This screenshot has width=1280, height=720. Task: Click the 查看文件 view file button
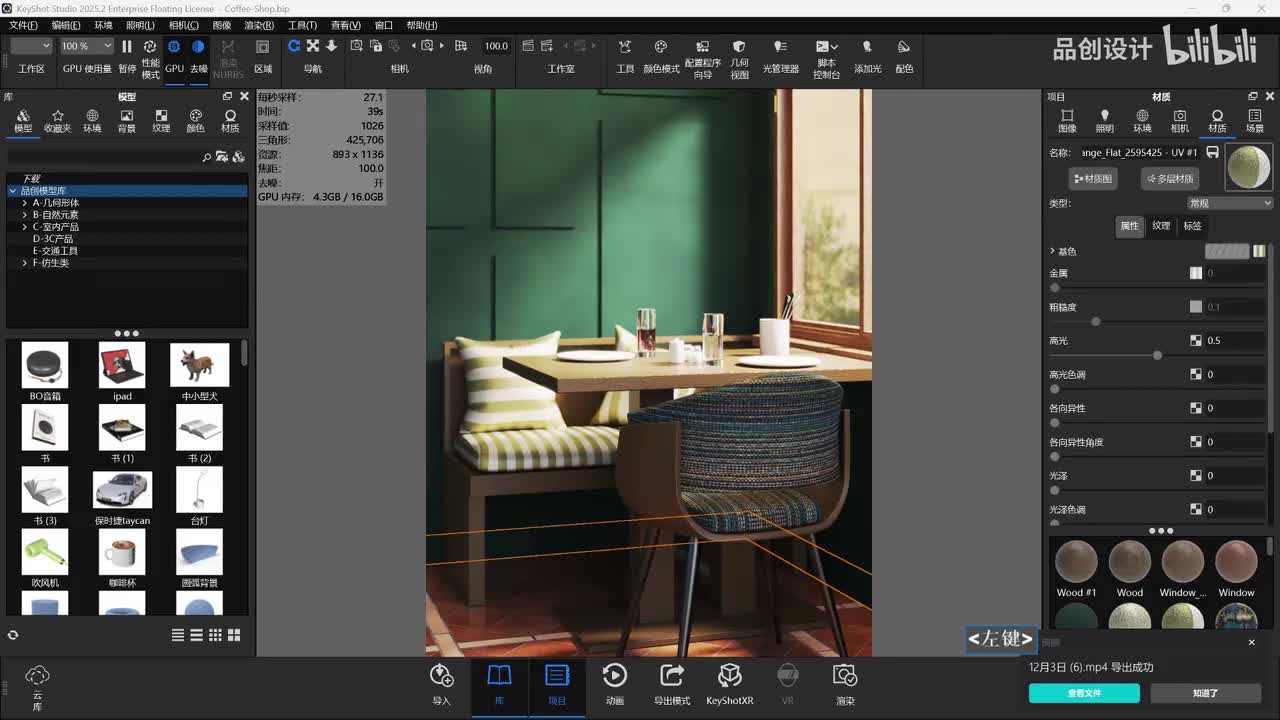[x=1084, y=693]
